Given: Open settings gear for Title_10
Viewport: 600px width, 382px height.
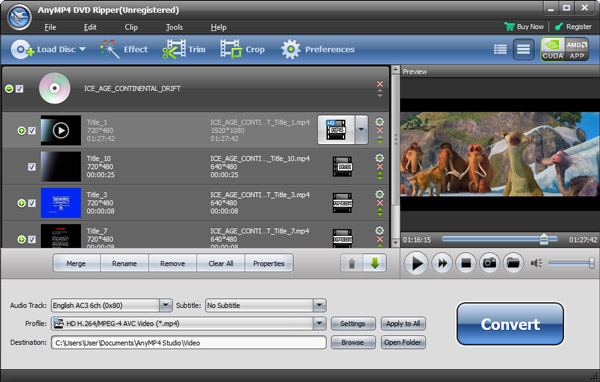Looking at the screenshot, I should (x=380, y=158).
